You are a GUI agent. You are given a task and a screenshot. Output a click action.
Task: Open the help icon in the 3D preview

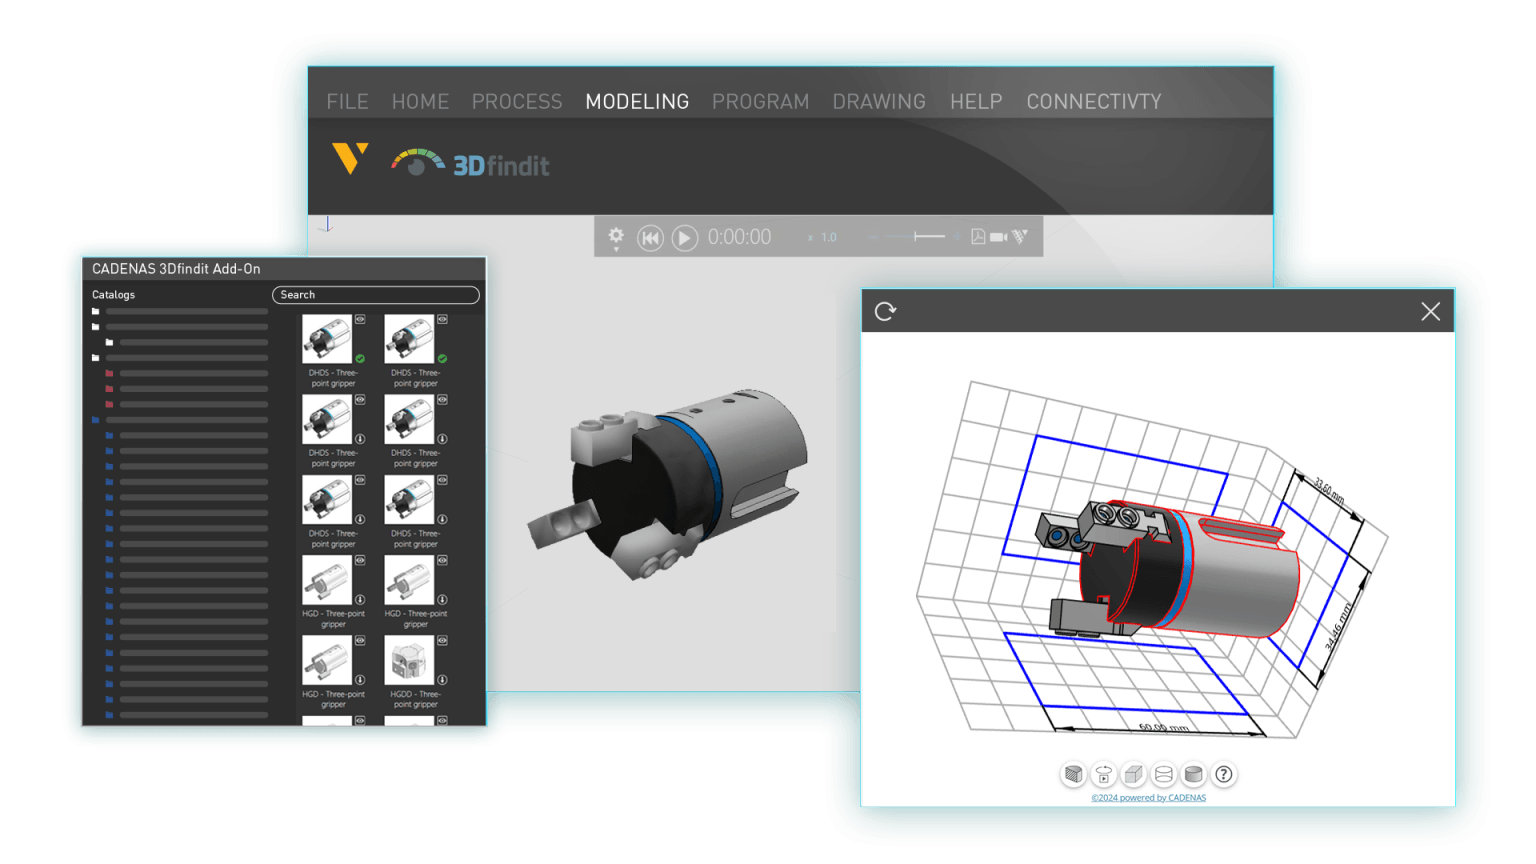pos(1223,775)
